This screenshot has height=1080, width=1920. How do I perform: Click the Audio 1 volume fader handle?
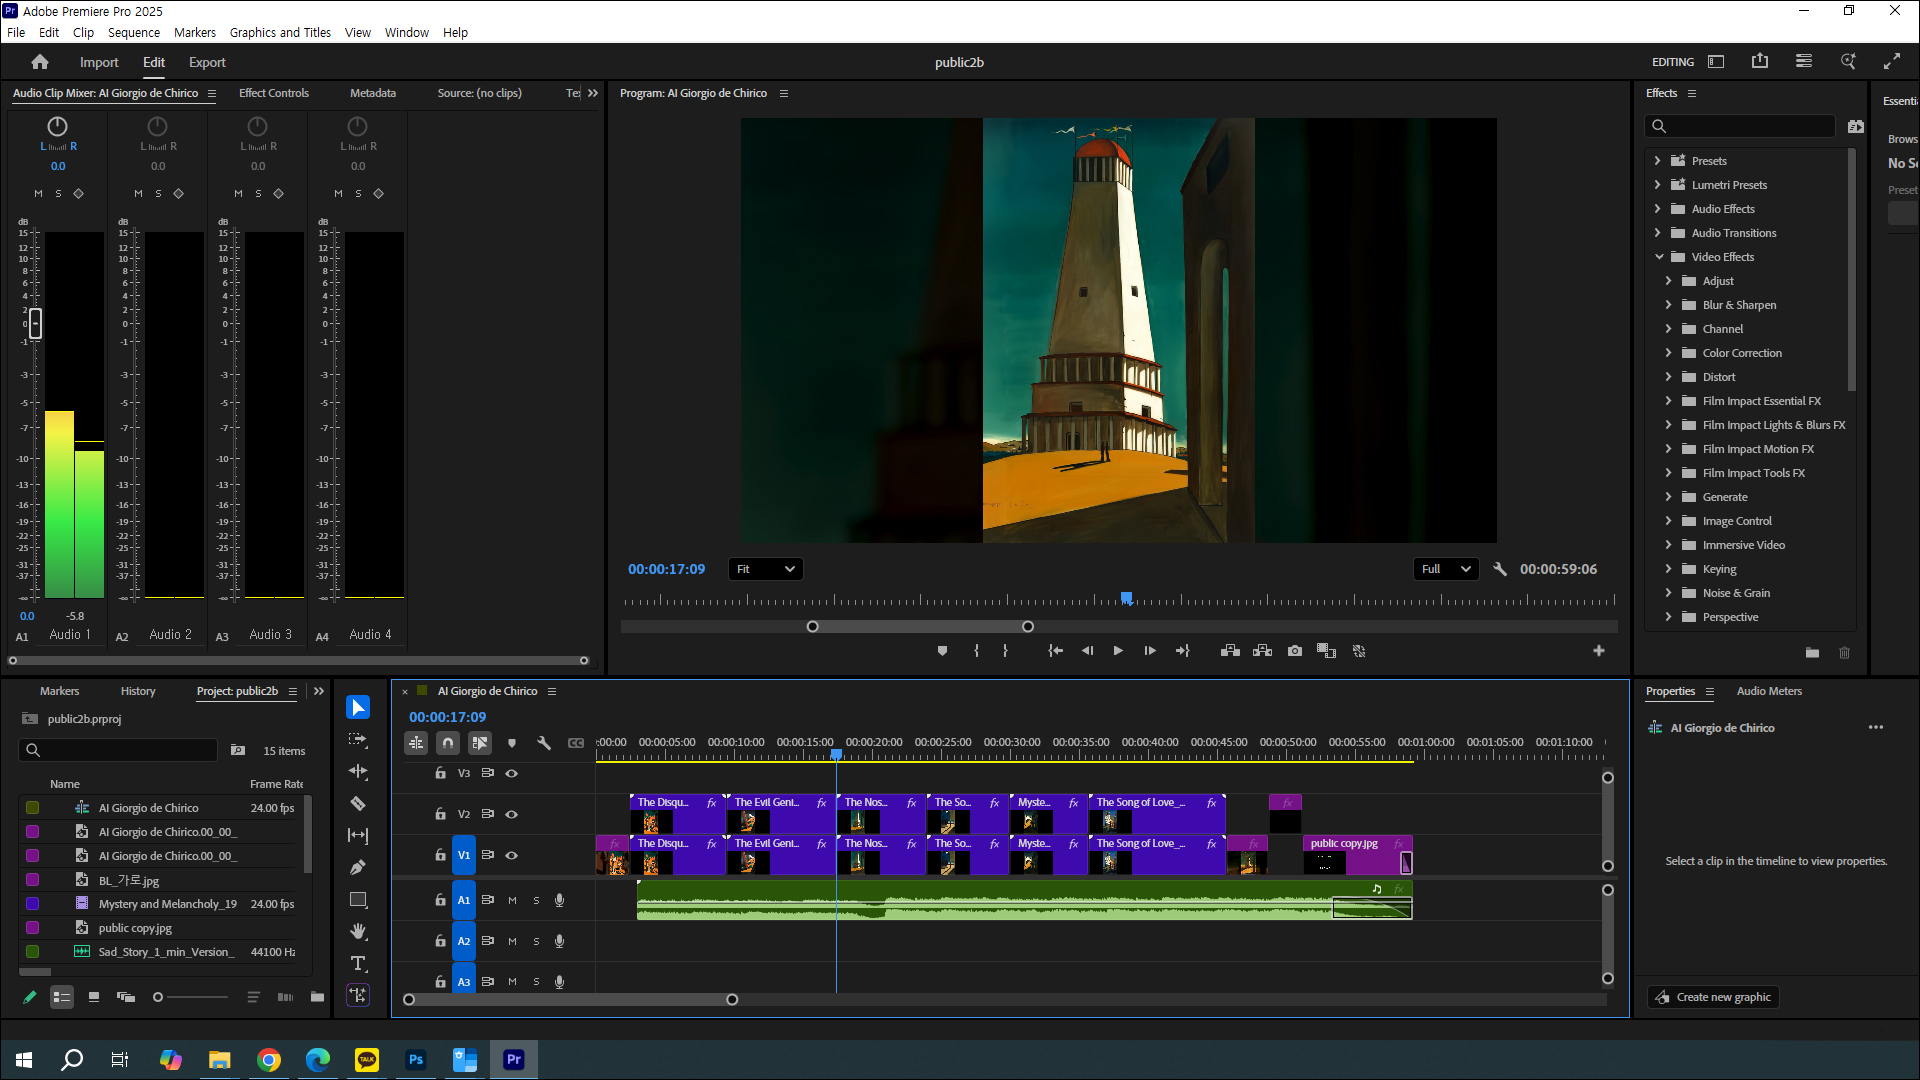coord(35,323)
